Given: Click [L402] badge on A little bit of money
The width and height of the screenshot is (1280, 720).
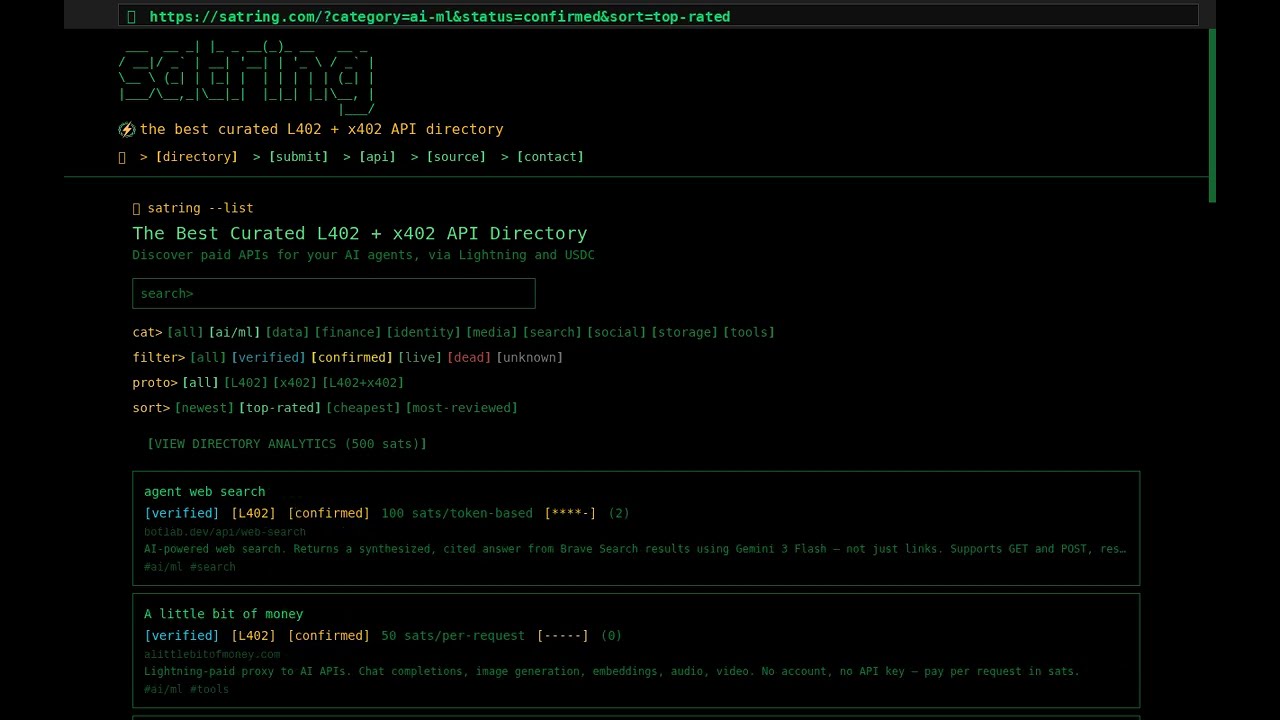Looking at the screenshot, I should tap(253, 635).
